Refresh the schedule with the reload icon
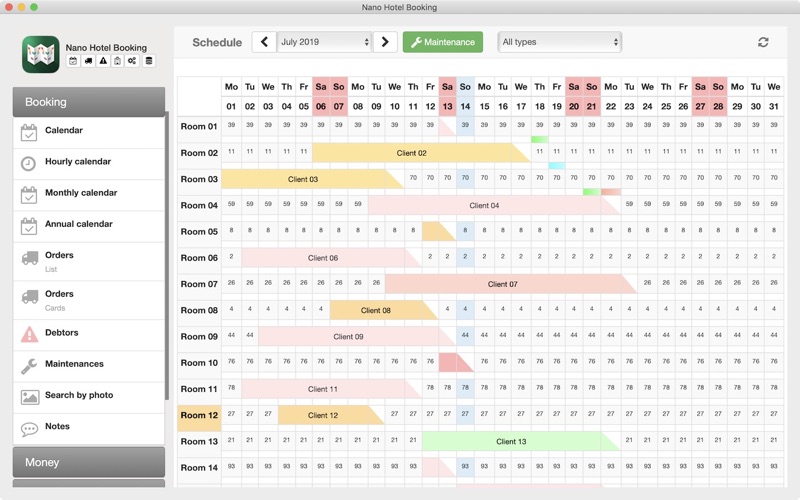 click(763, 42)
